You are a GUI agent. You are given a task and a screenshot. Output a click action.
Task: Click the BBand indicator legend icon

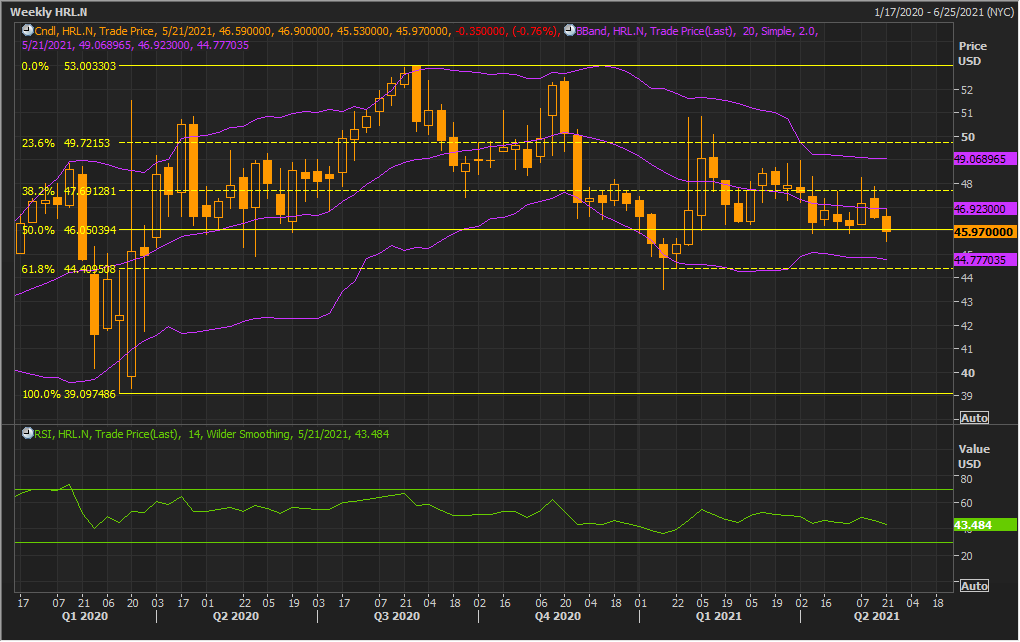(569, 30)
